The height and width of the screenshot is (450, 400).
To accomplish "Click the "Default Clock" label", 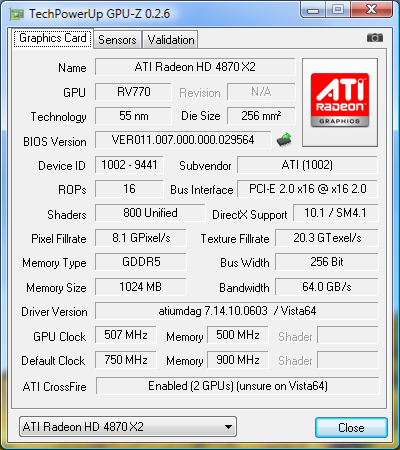I will coord(53,361).
